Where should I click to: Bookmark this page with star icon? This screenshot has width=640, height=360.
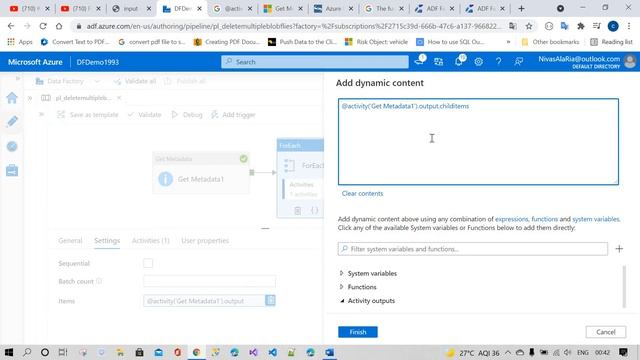click(x=529, y=26)
